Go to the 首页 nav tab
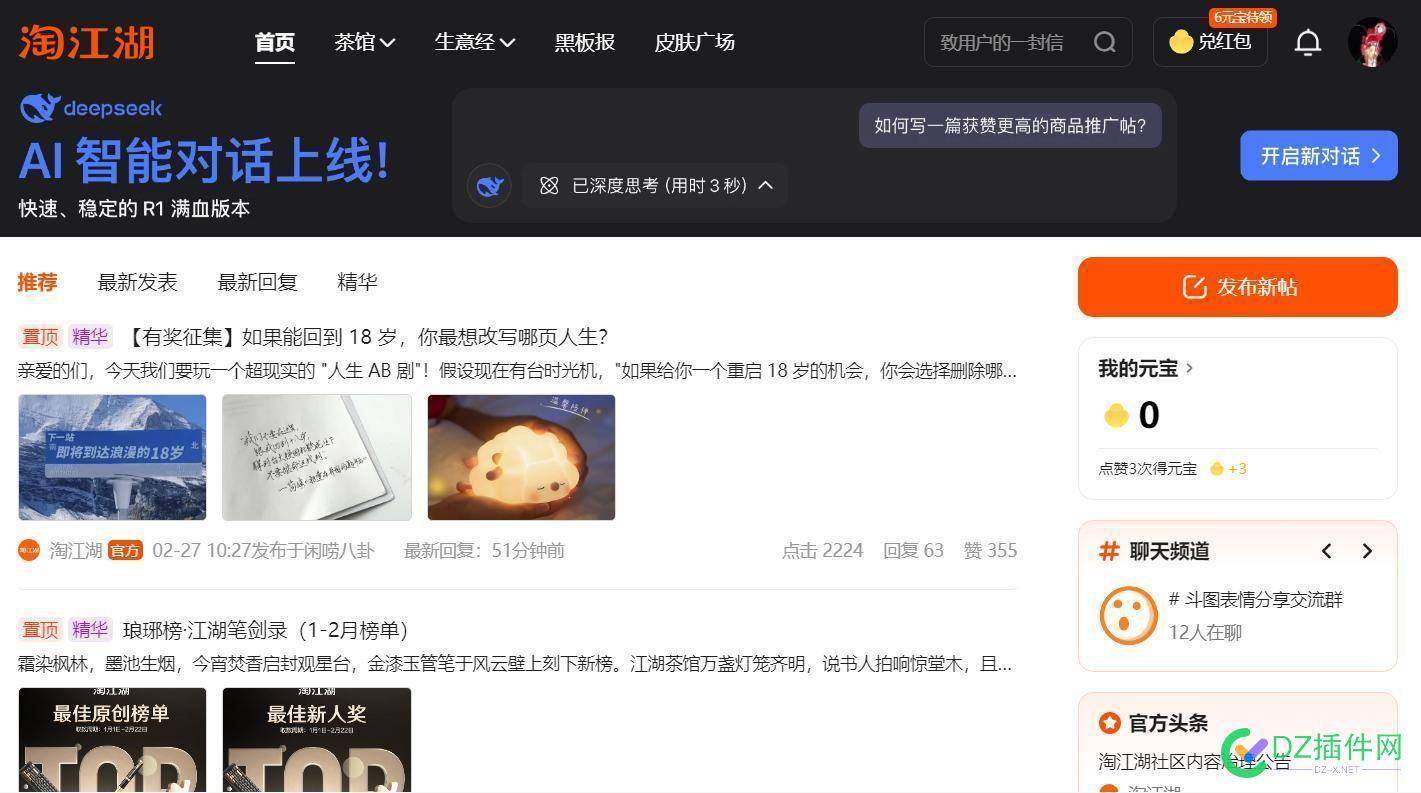This screenshot has height=793, width=1421. click(275, 42)
